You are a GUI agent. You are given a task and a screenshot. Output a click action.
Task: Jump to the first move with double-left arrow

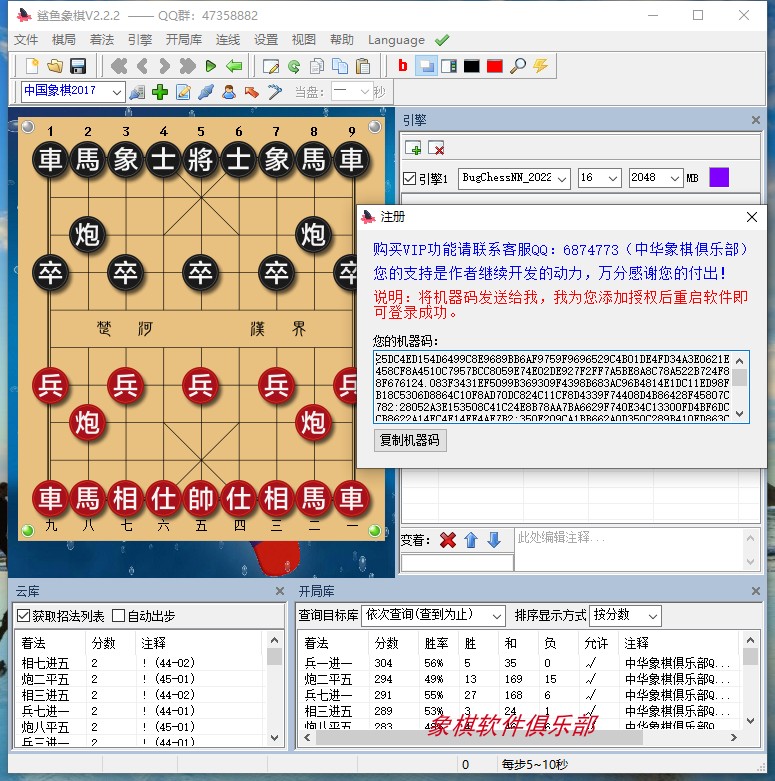(x=119, y=66)
